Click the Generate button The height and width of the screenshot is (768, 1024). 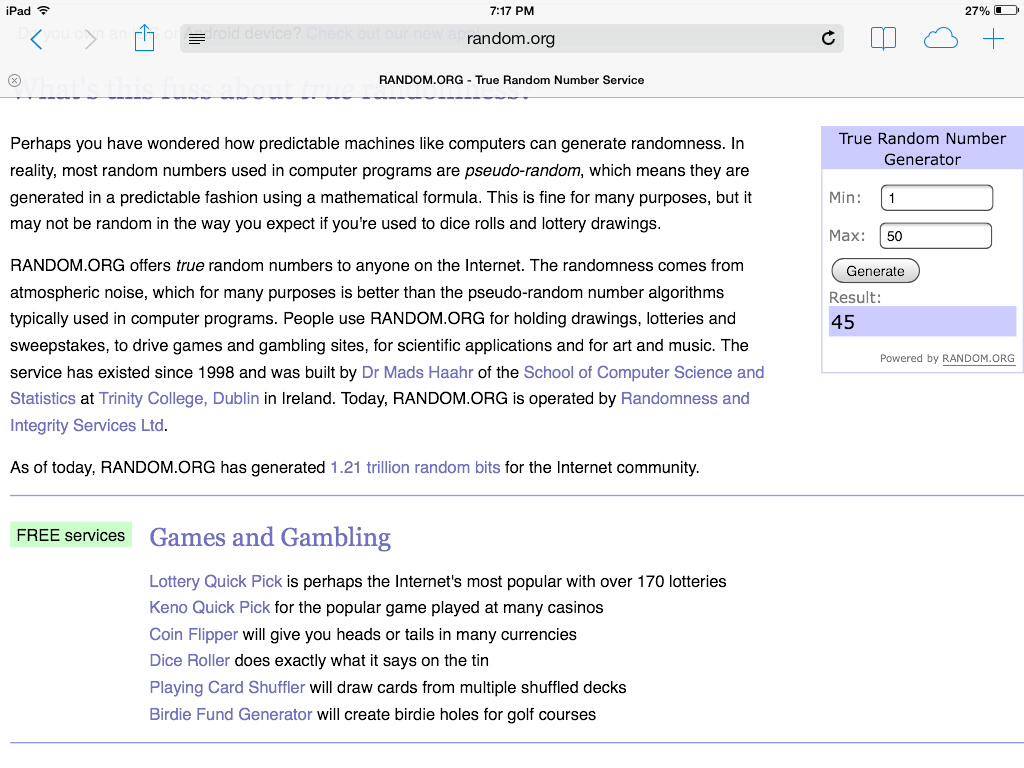[875, 271]
